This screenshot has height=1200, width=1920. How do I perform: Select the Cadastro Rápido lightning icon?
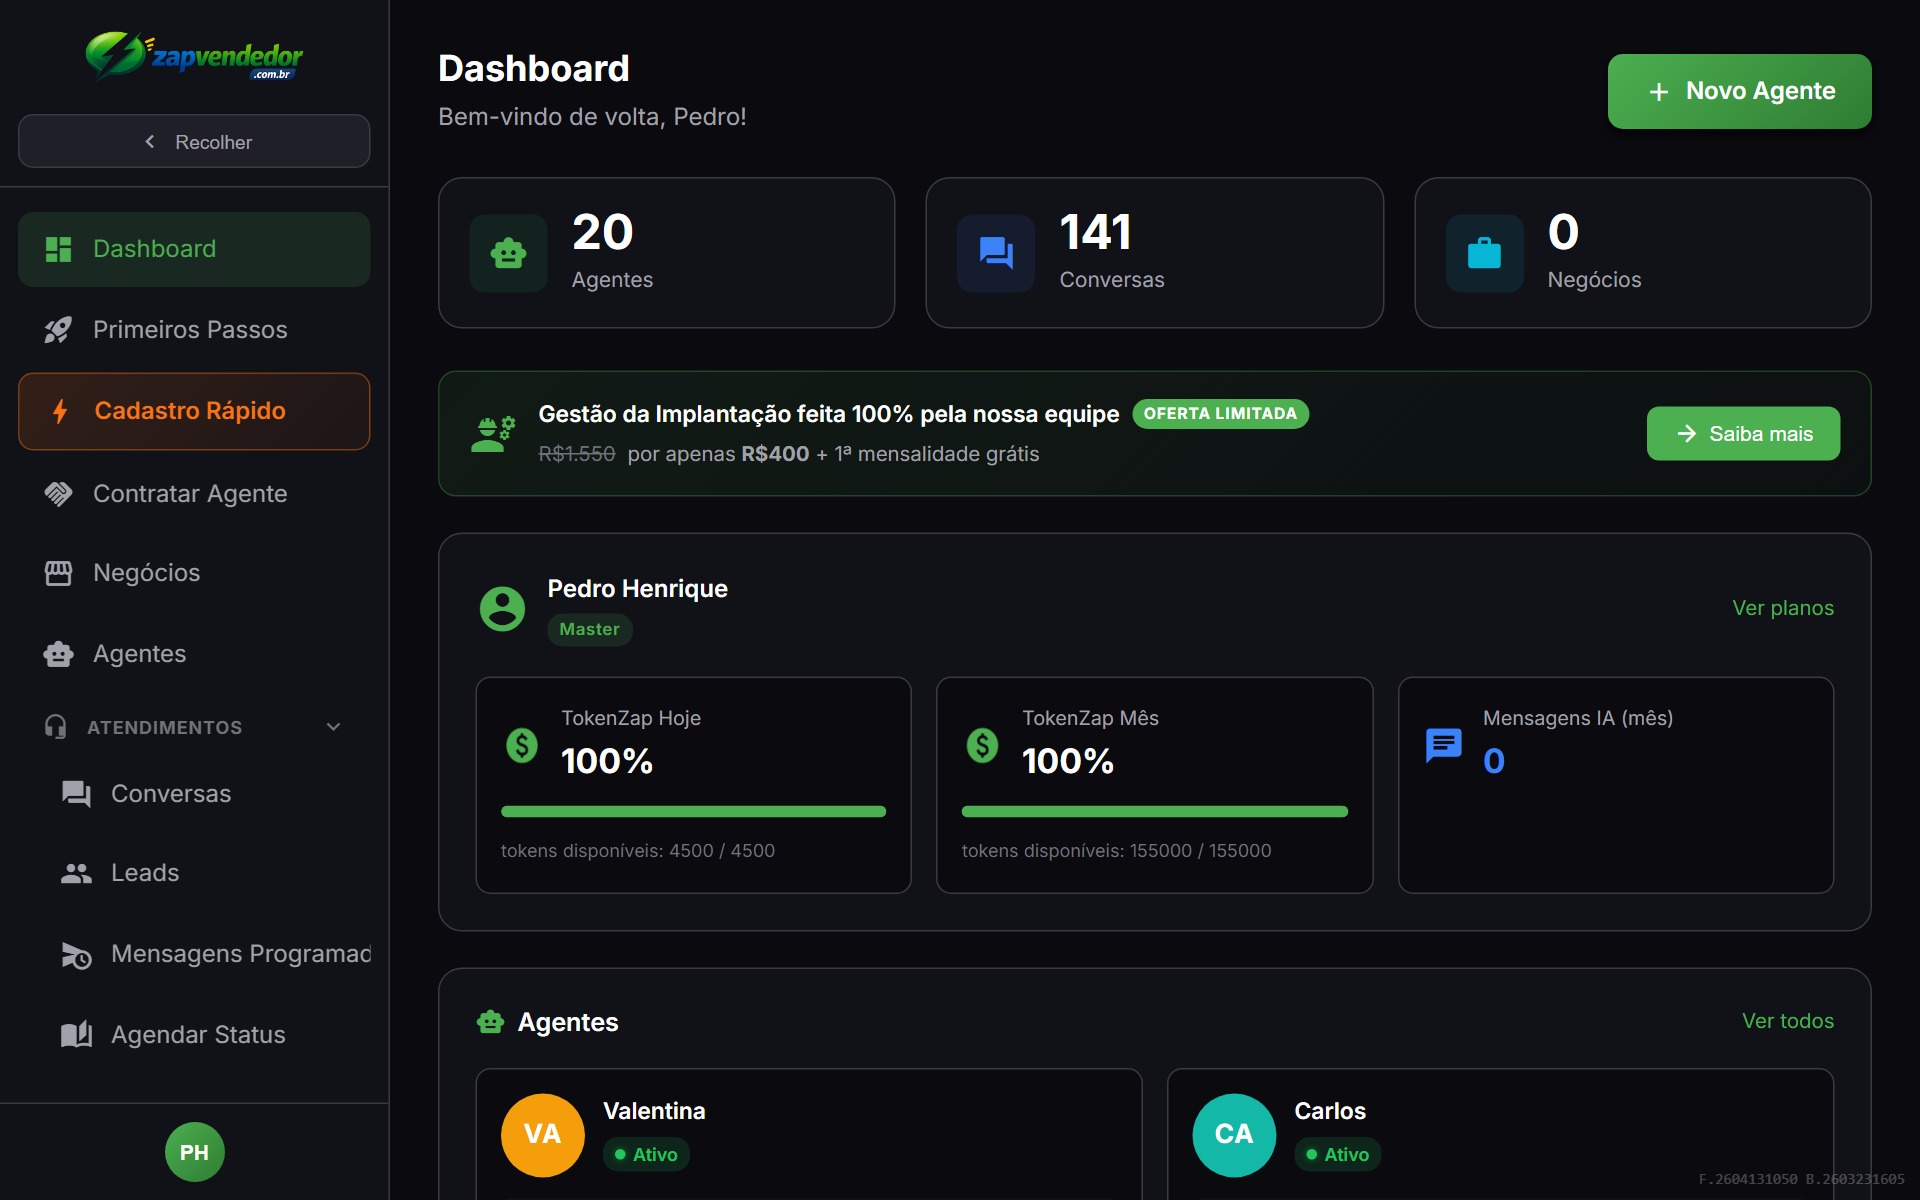tap(58, 410)
